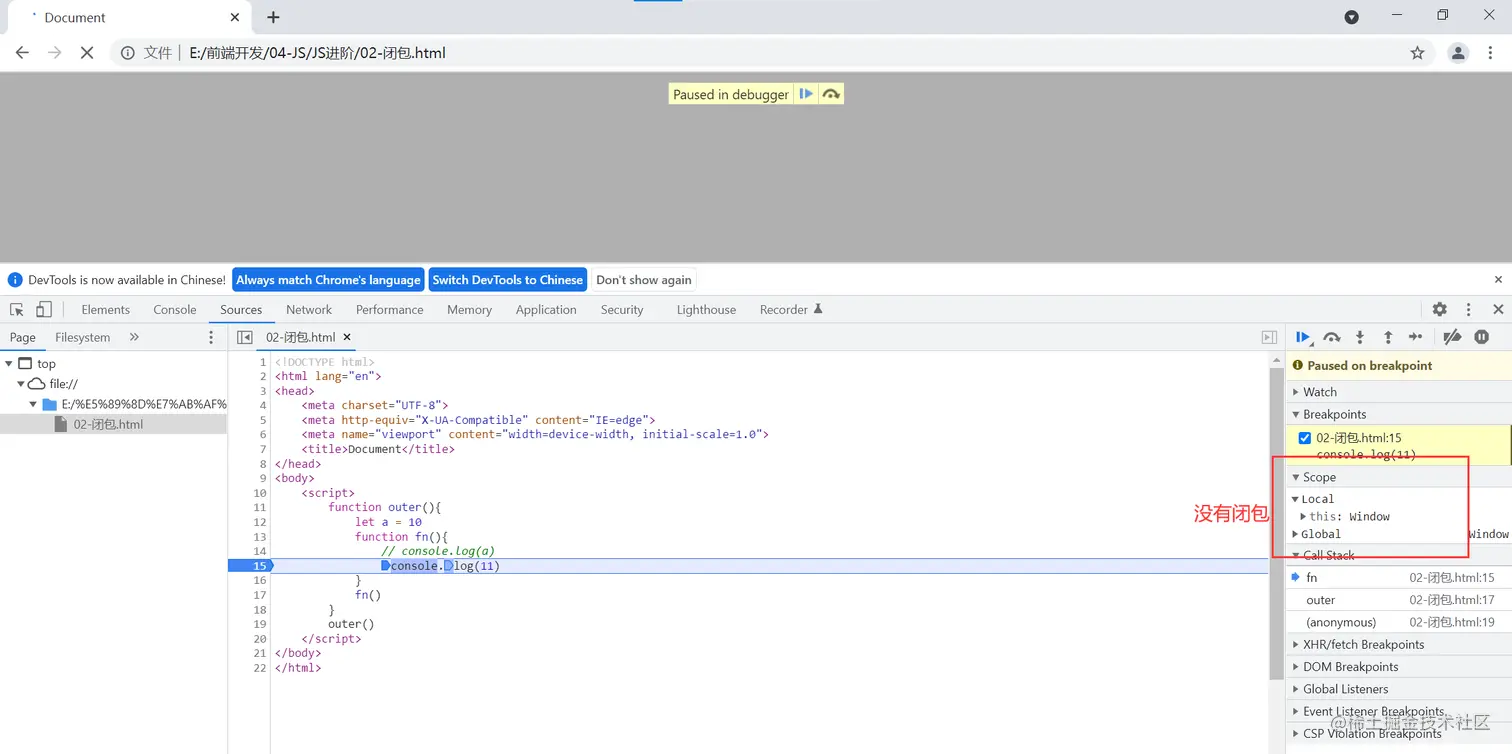Bookmark this page with the star icon
This screenshot has height=754, width=1512.
tap(1417, 53)
